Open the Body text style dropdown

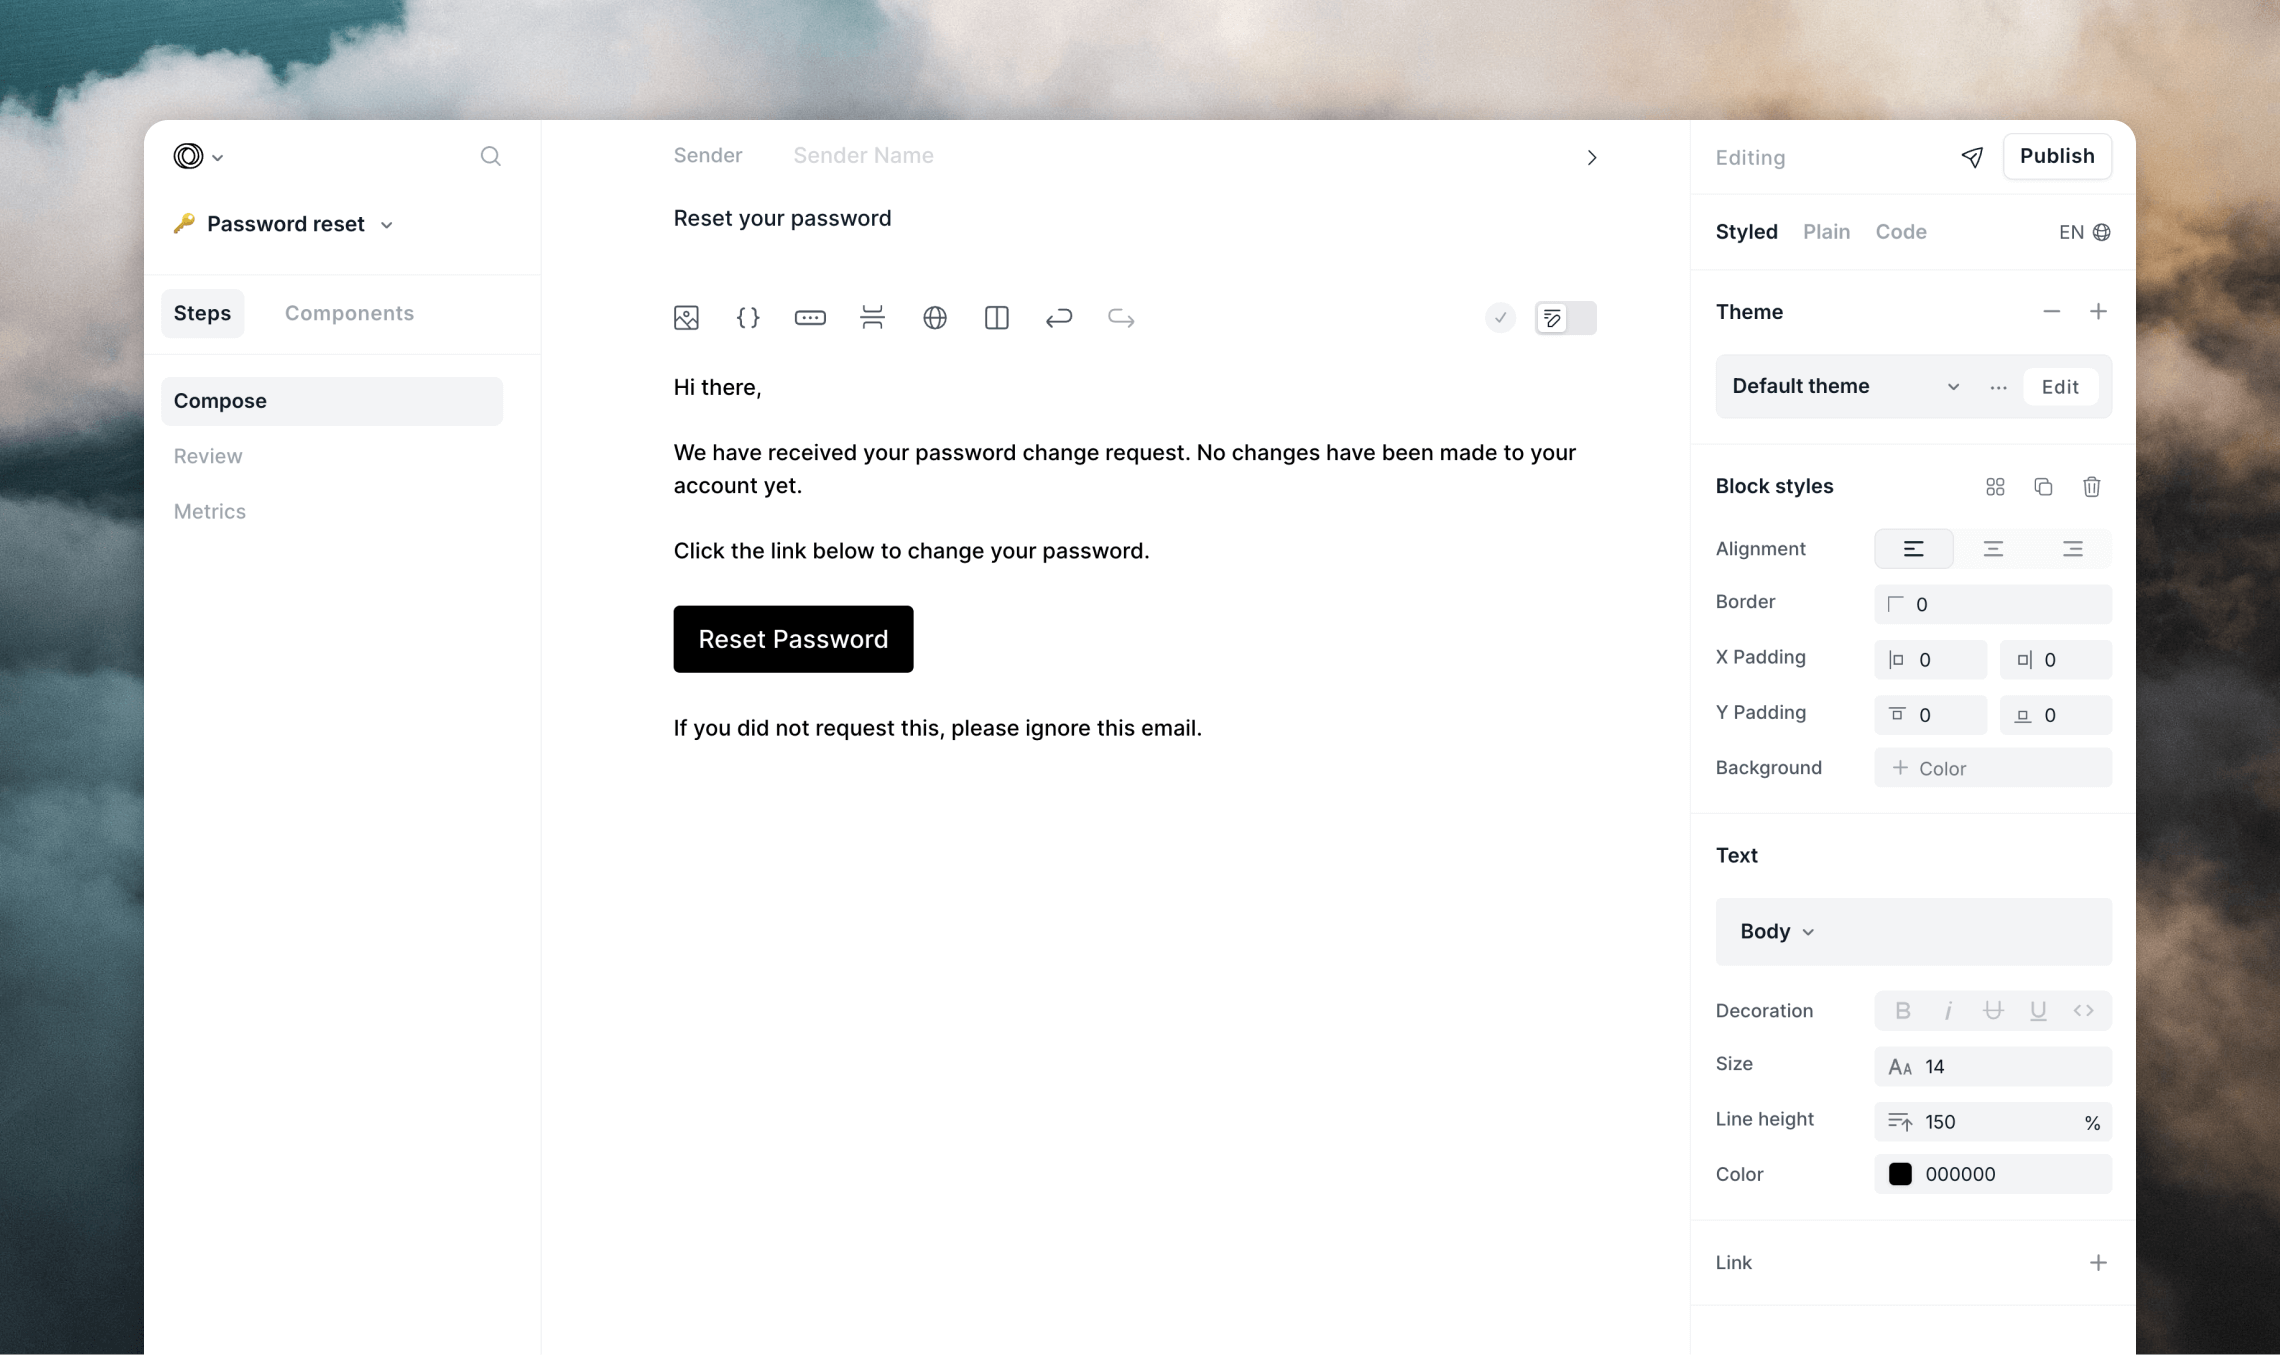pyautogui.click(x=1777, y=932)
